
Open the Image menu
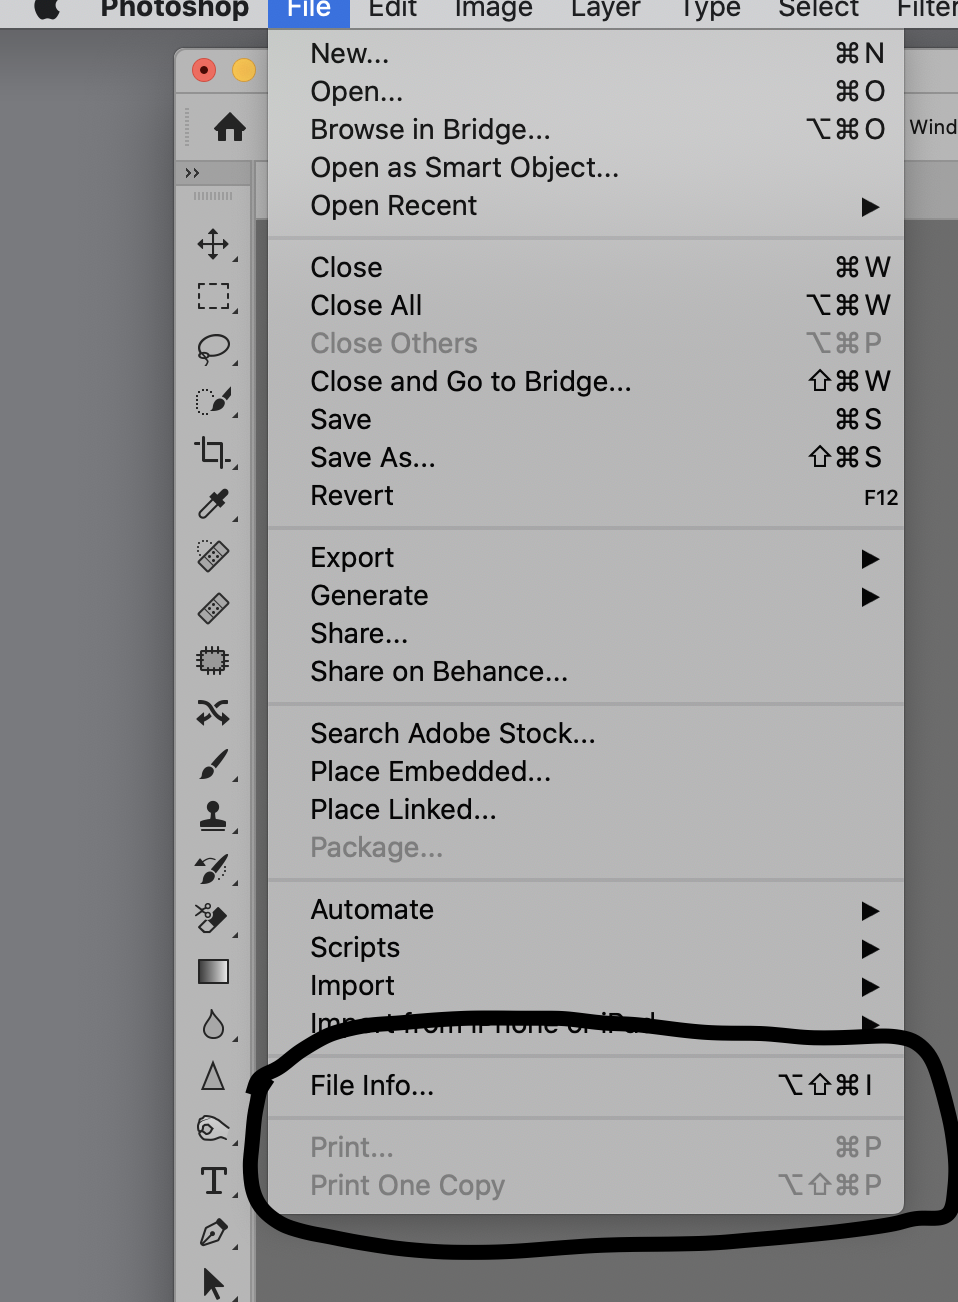click(x=492, y=9)
